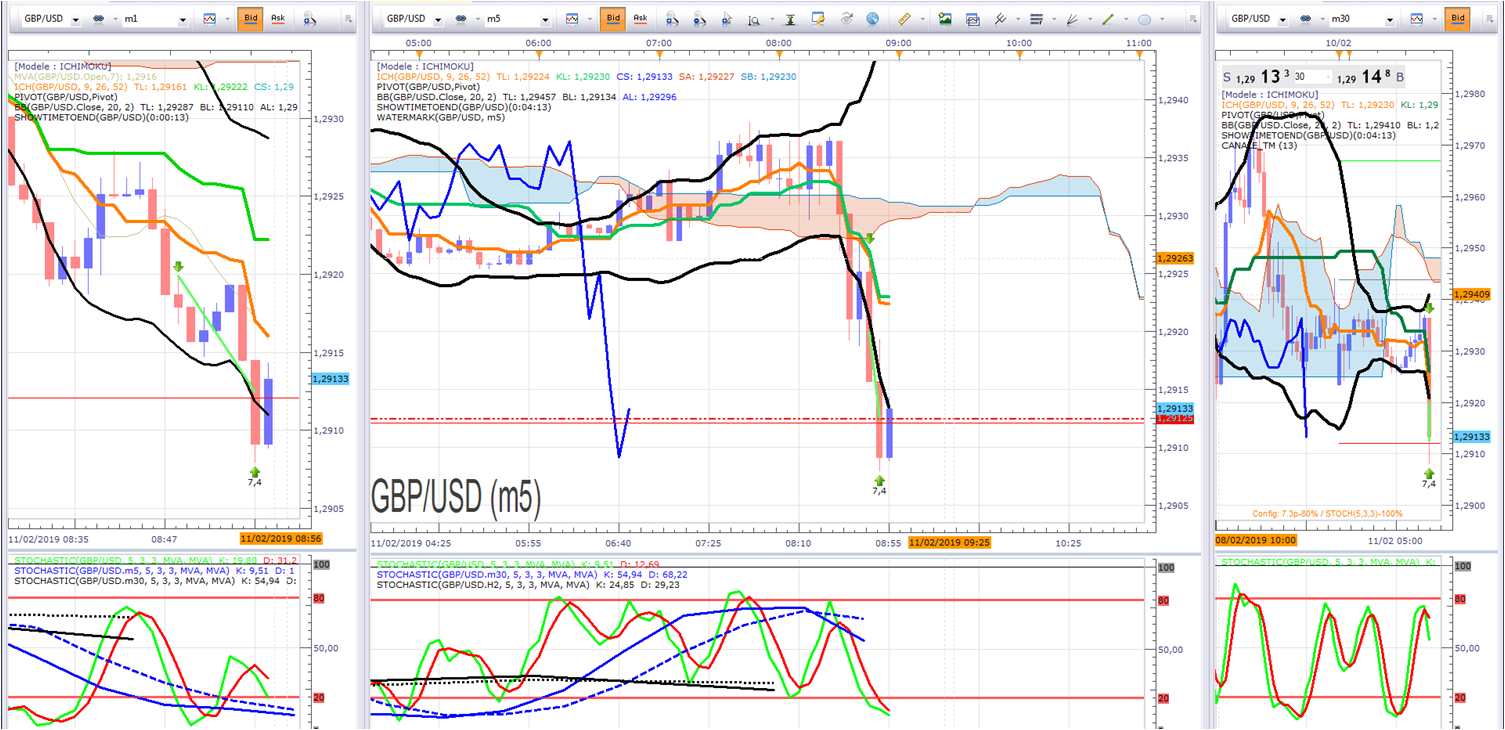
Task: Toggle Bid price in the m30 chart
Action: point(1456,19)
